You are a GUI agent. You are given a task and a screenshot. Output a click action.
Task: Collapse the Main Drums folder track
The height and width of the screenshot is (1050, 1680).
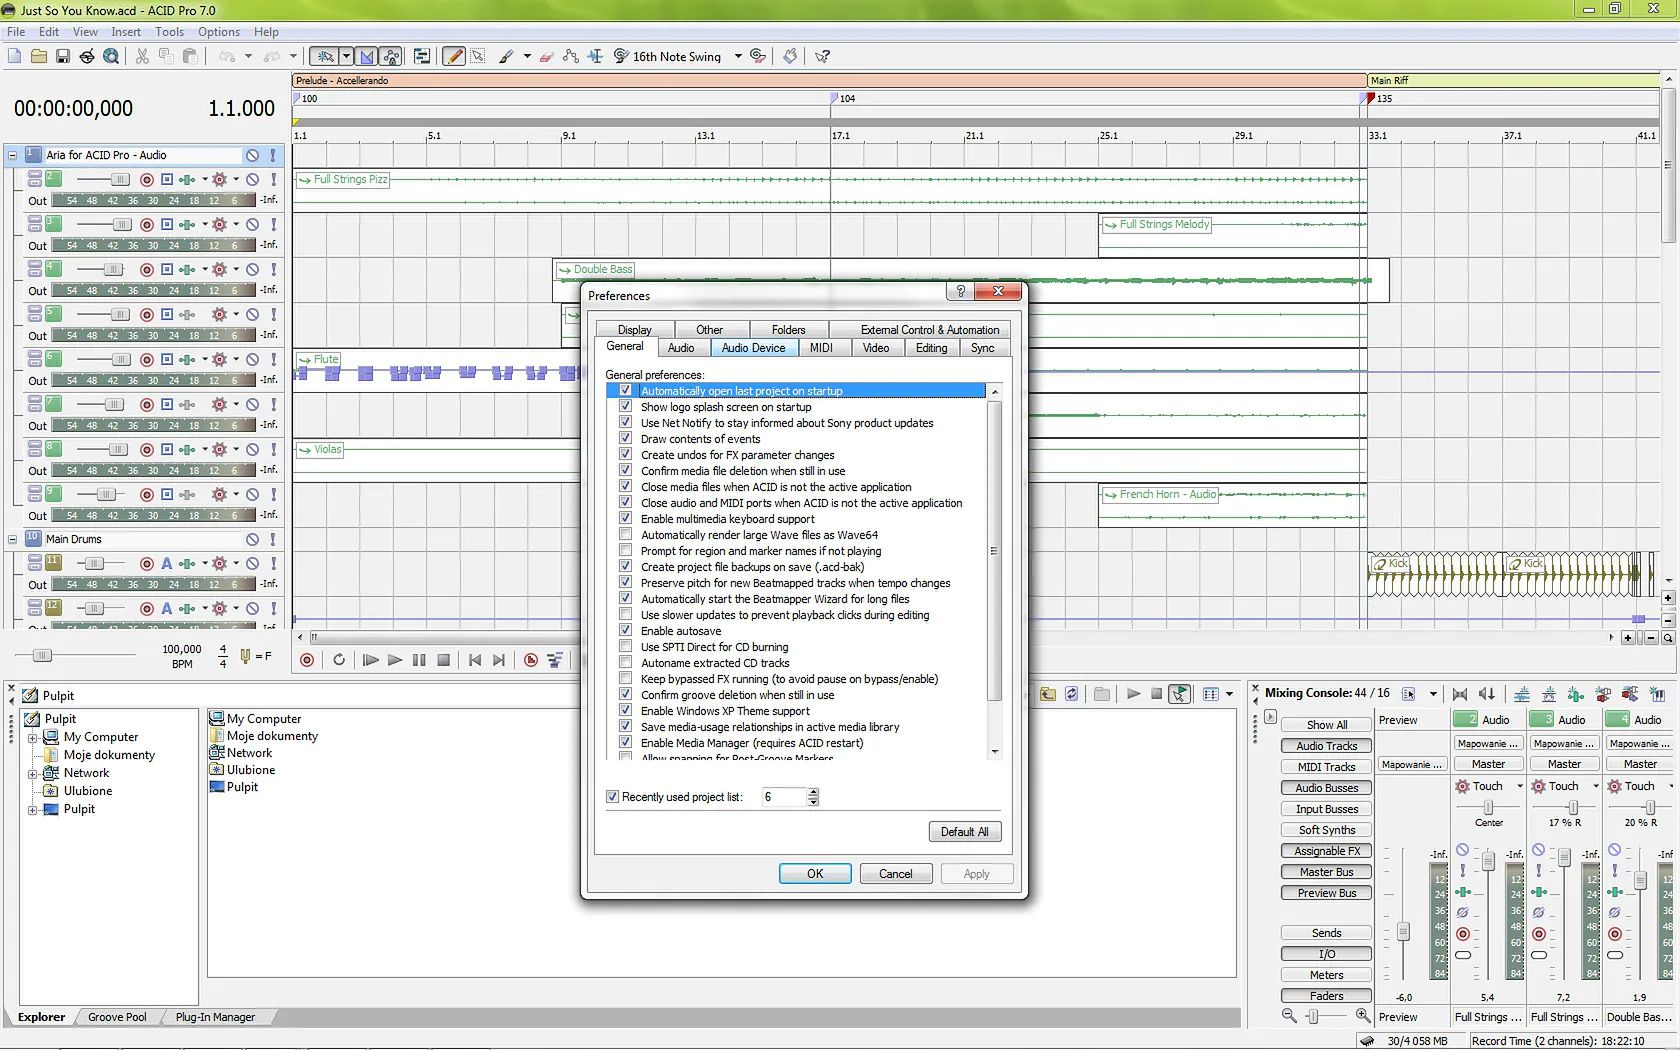tap(12, 539)
